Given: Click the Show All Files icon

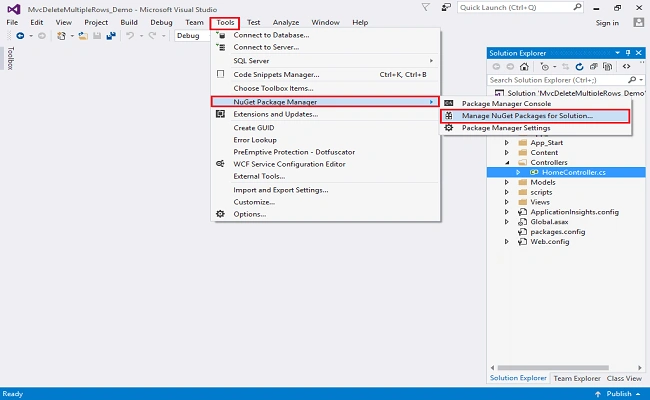Looking at the screenshot, I should [x=608, y=66].
